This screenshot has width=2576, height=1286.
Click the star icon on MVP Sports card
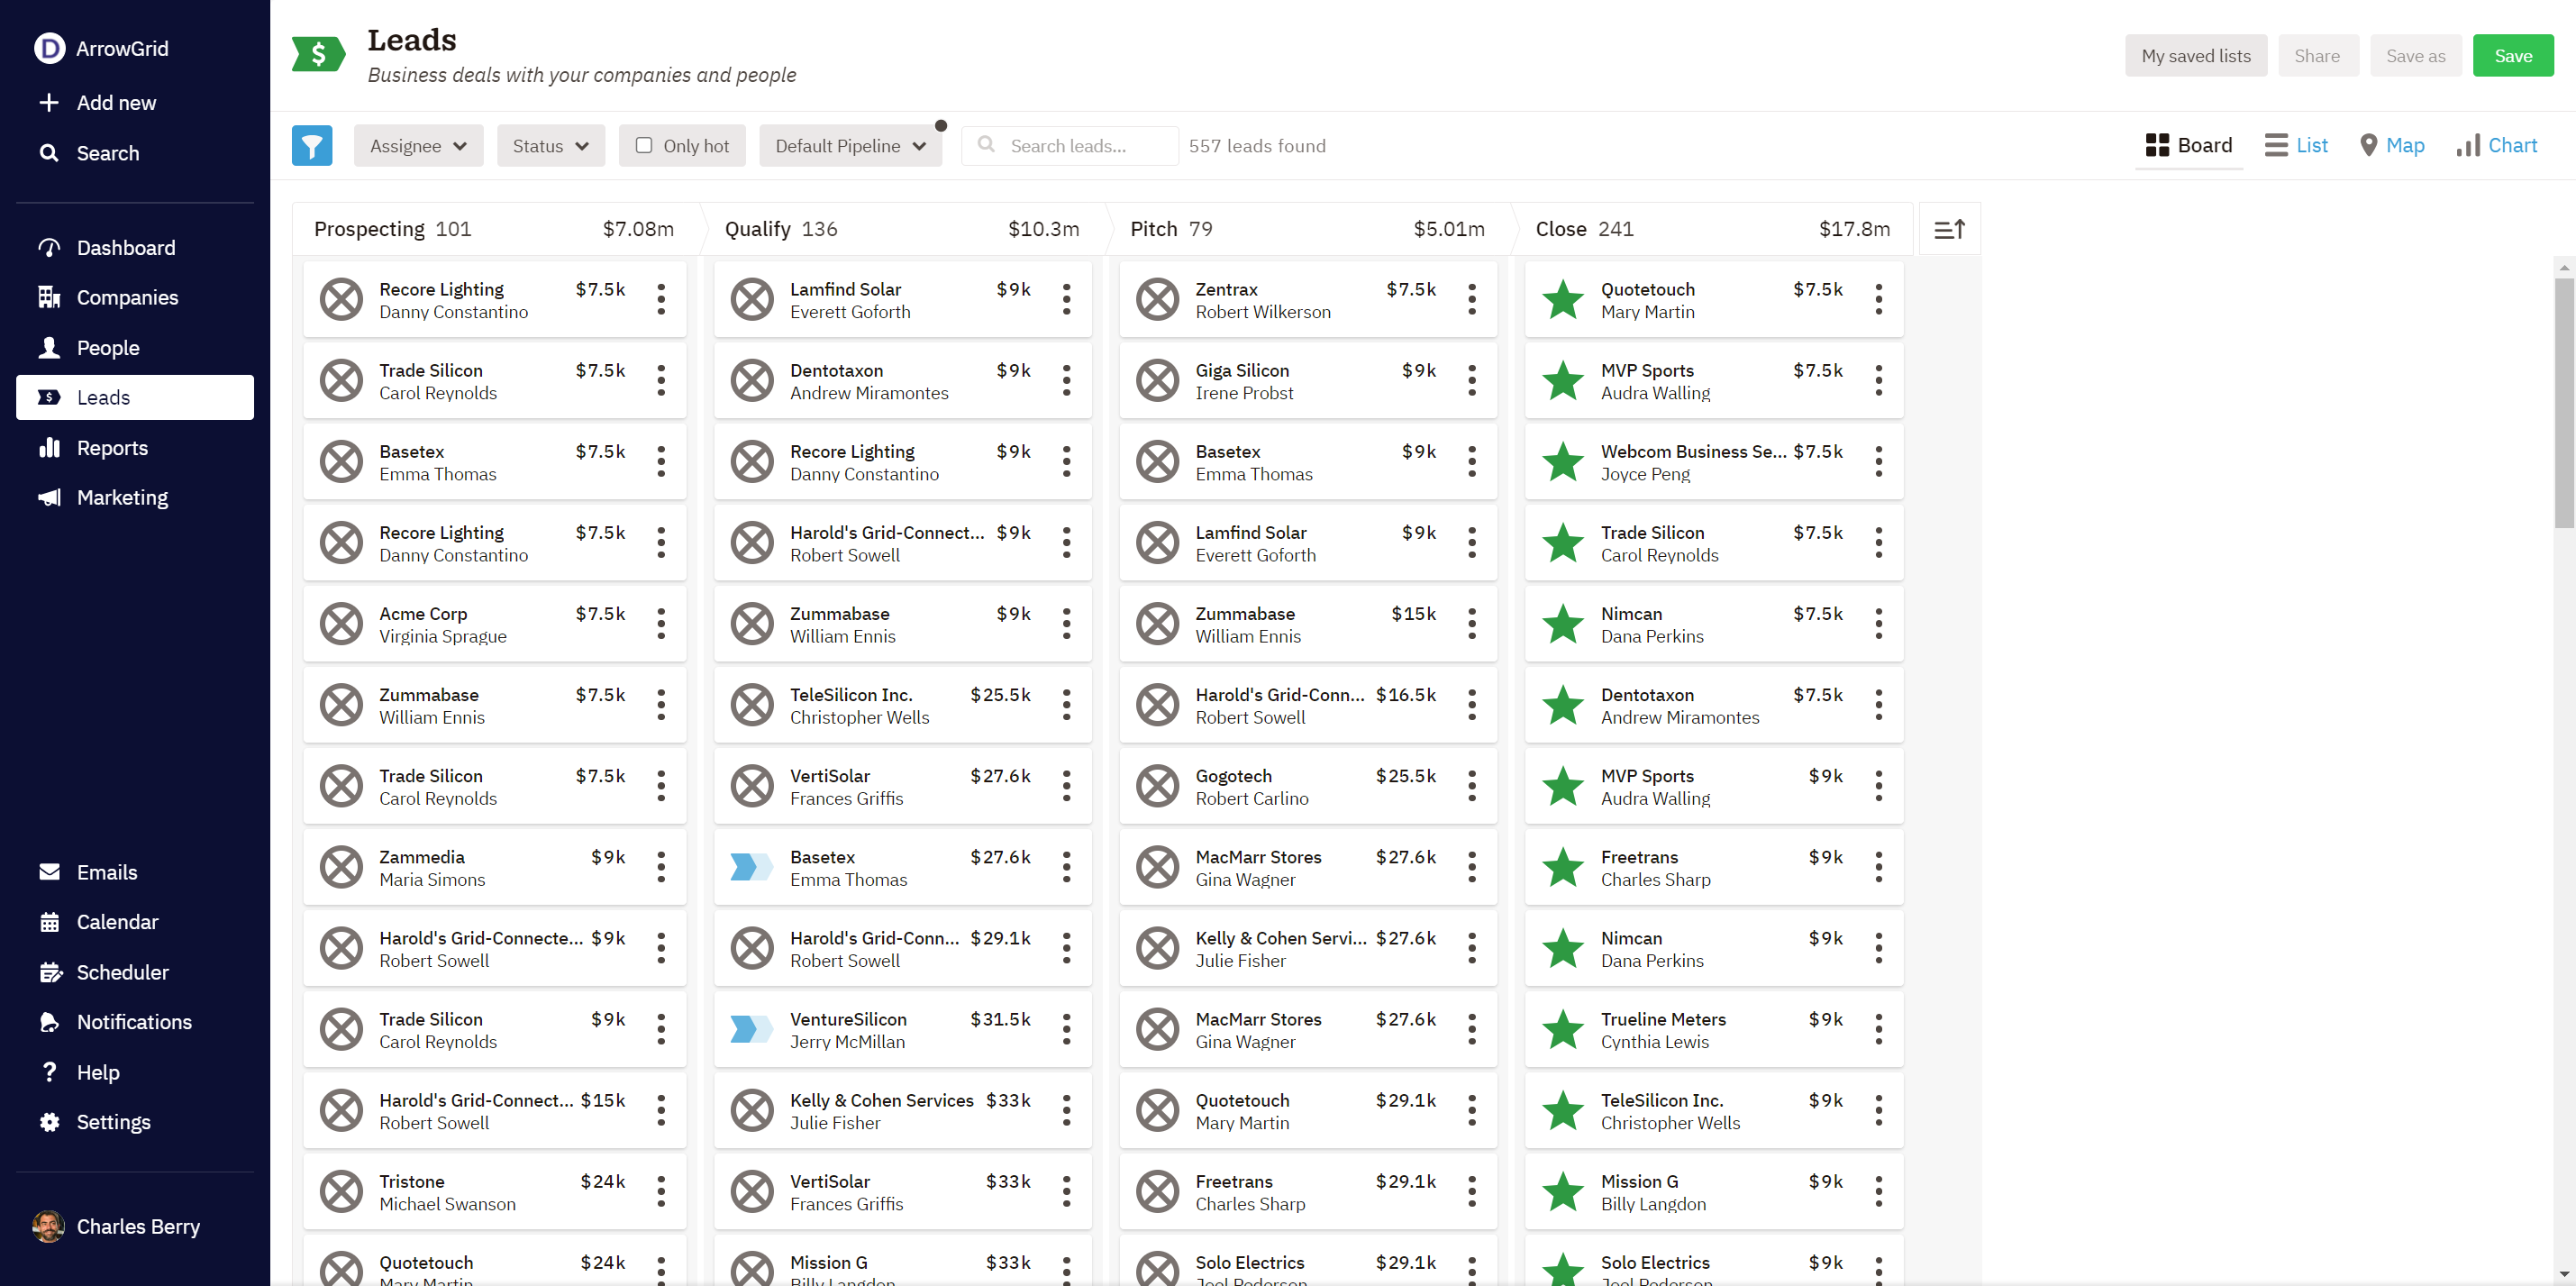point(1562,381)
